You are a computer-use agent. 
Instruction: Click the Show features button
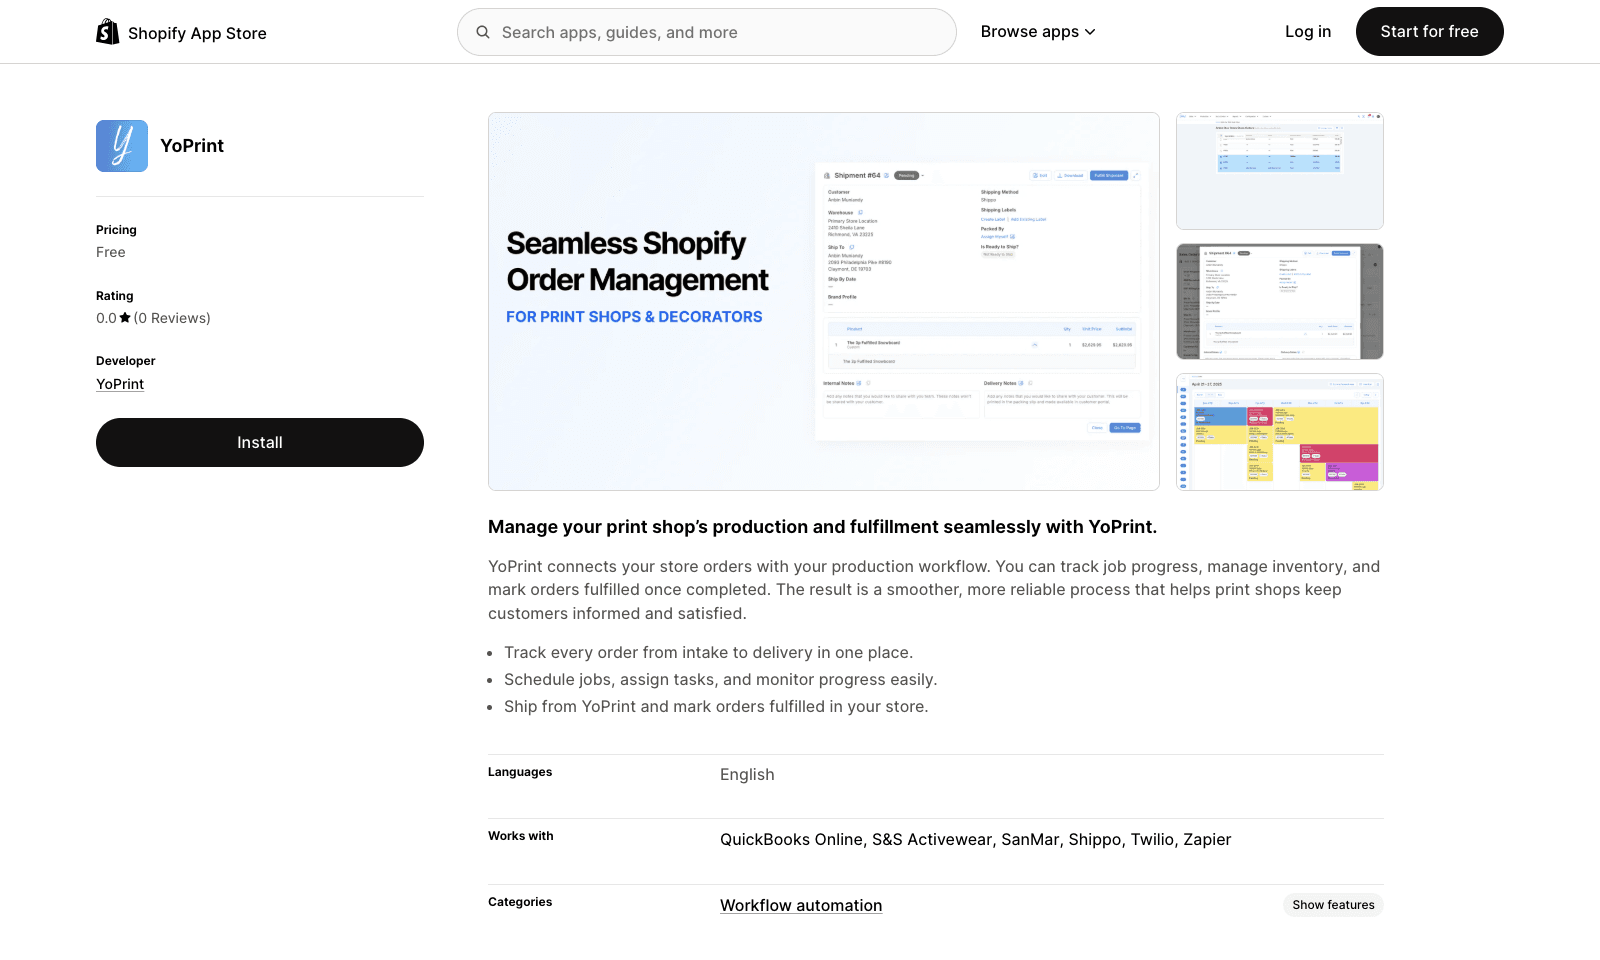1333,905
